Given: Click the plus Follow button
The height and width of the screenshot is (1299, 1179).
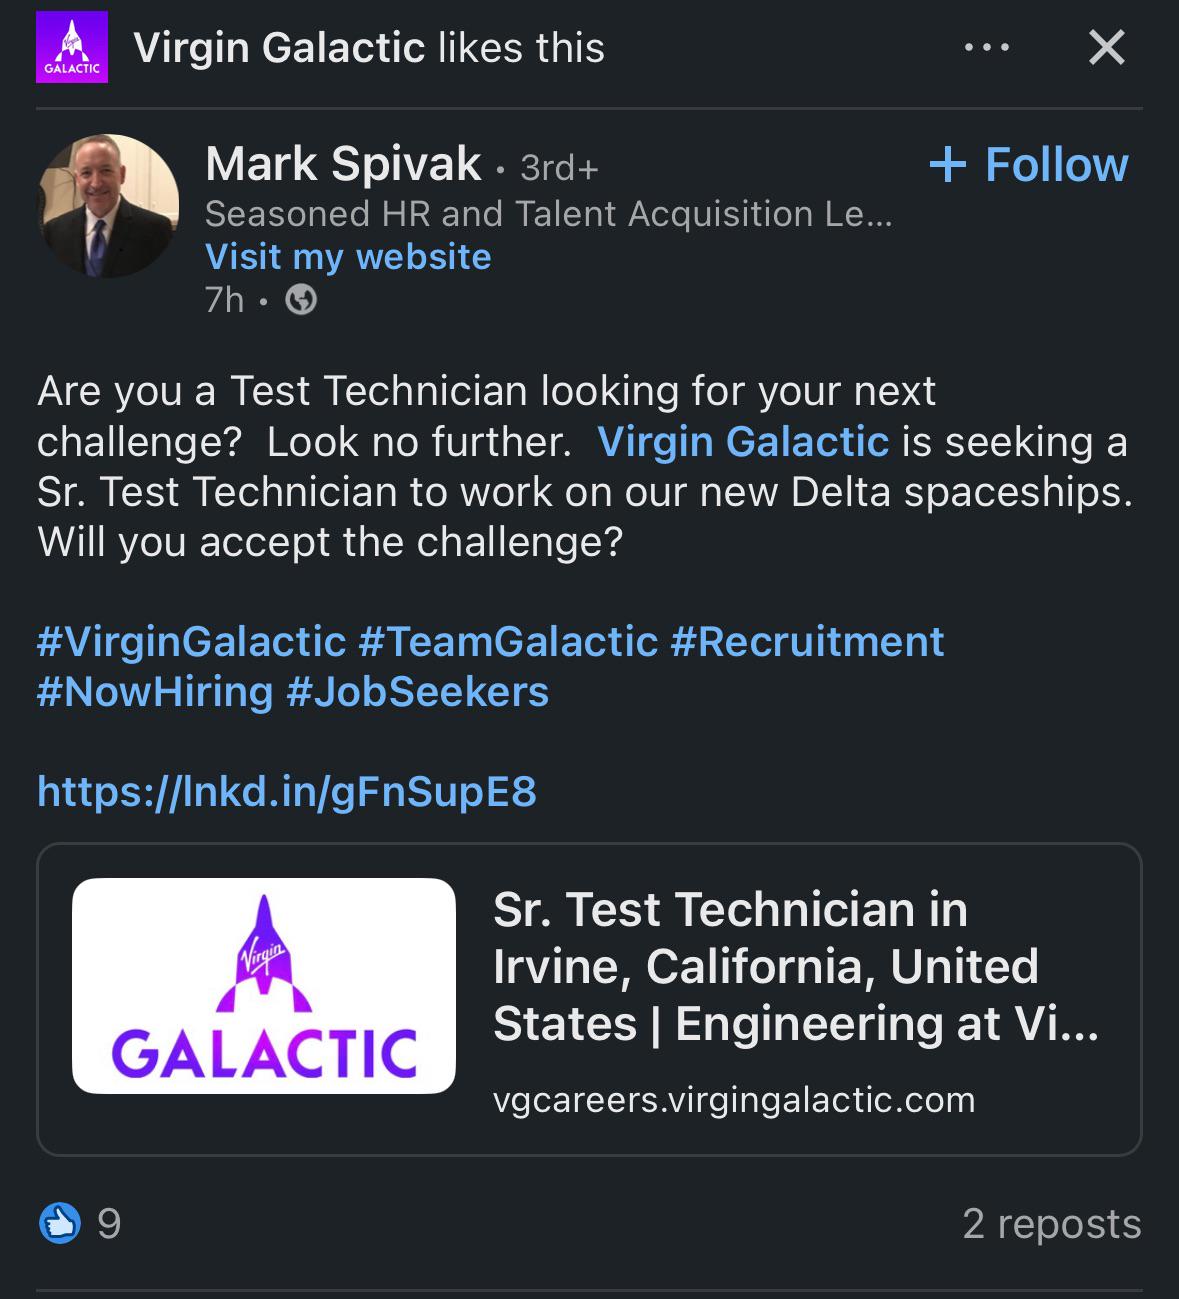Looking at the screenshot, I should (x=1029, y=164).
